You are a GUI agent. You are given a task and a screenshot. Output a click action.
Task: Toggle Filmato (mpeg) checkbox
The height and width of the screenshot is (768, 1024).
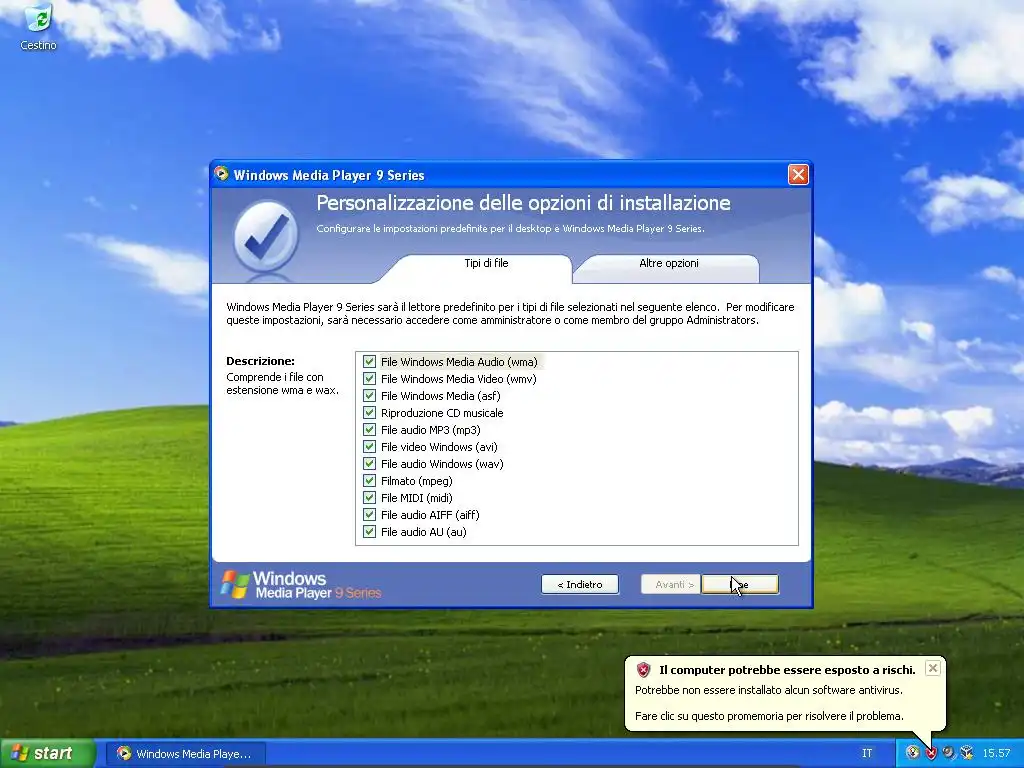(370, 481)
